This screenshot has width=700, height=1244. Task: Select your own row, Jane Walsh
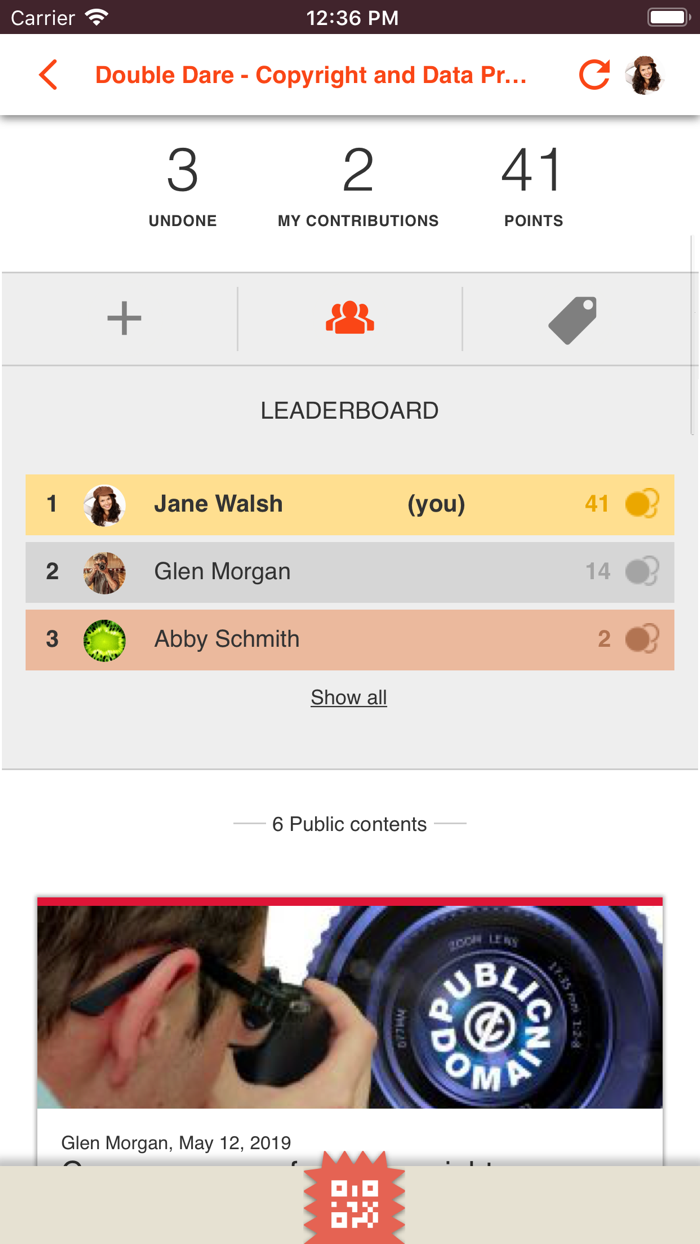300,504
